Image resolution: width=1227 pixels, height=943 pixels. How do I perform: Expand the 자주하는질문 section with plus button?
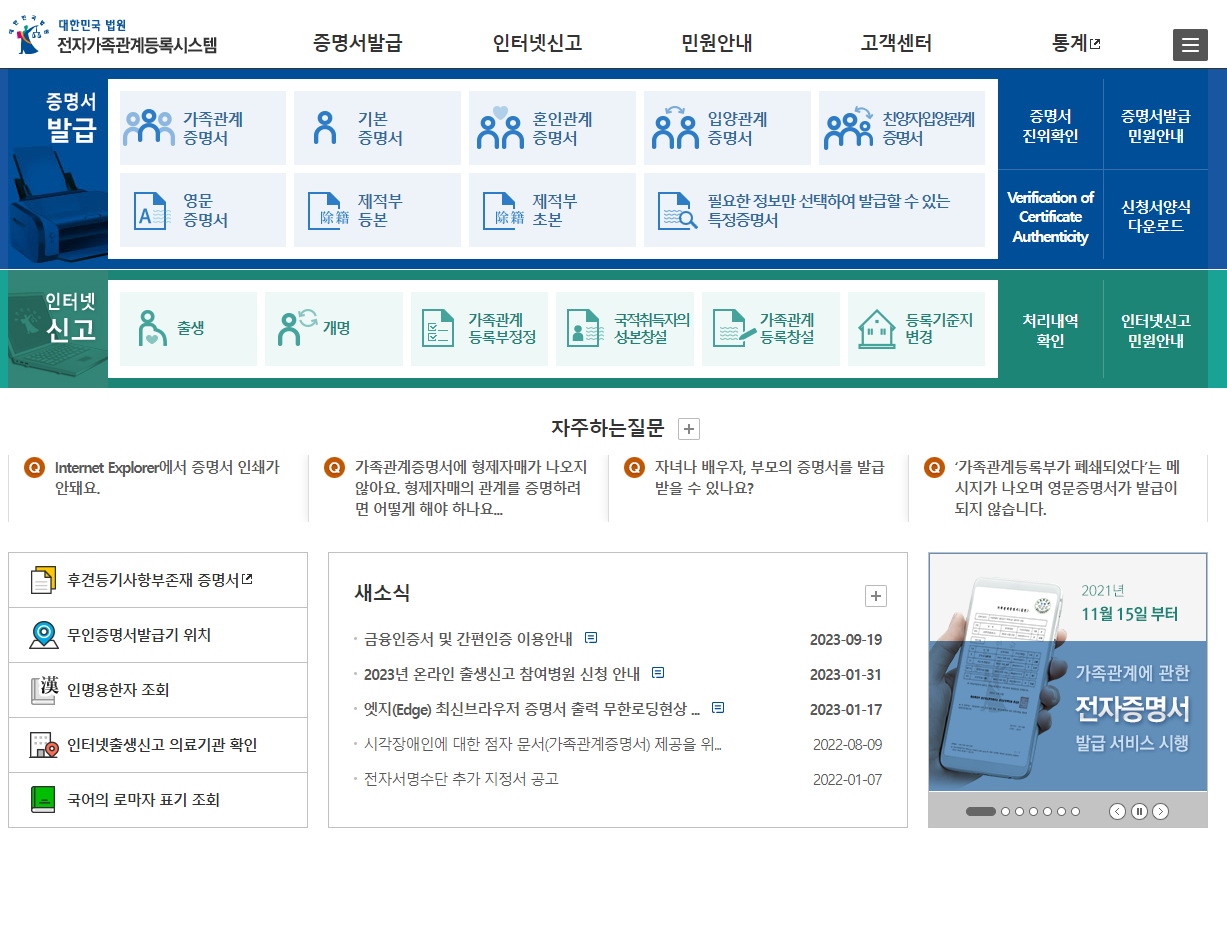click(x=688, y=428)
